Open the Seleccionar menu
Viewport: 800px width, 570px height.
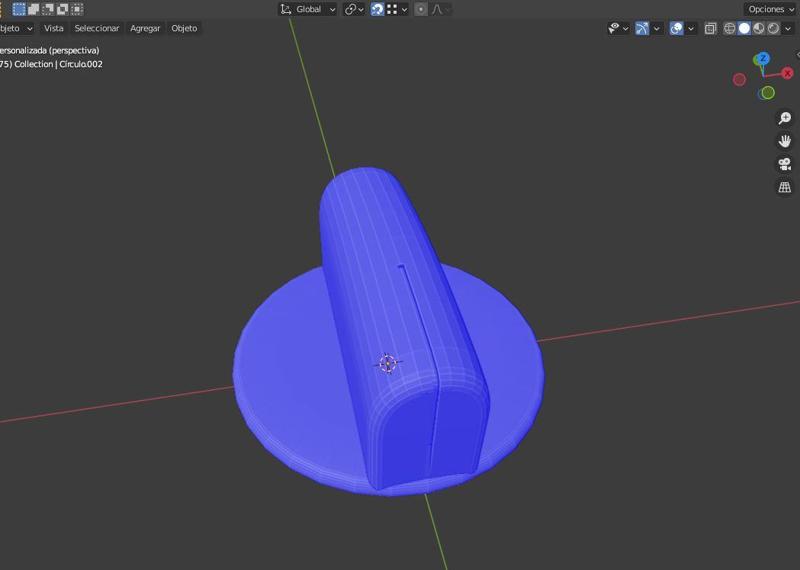click(97, 29)
